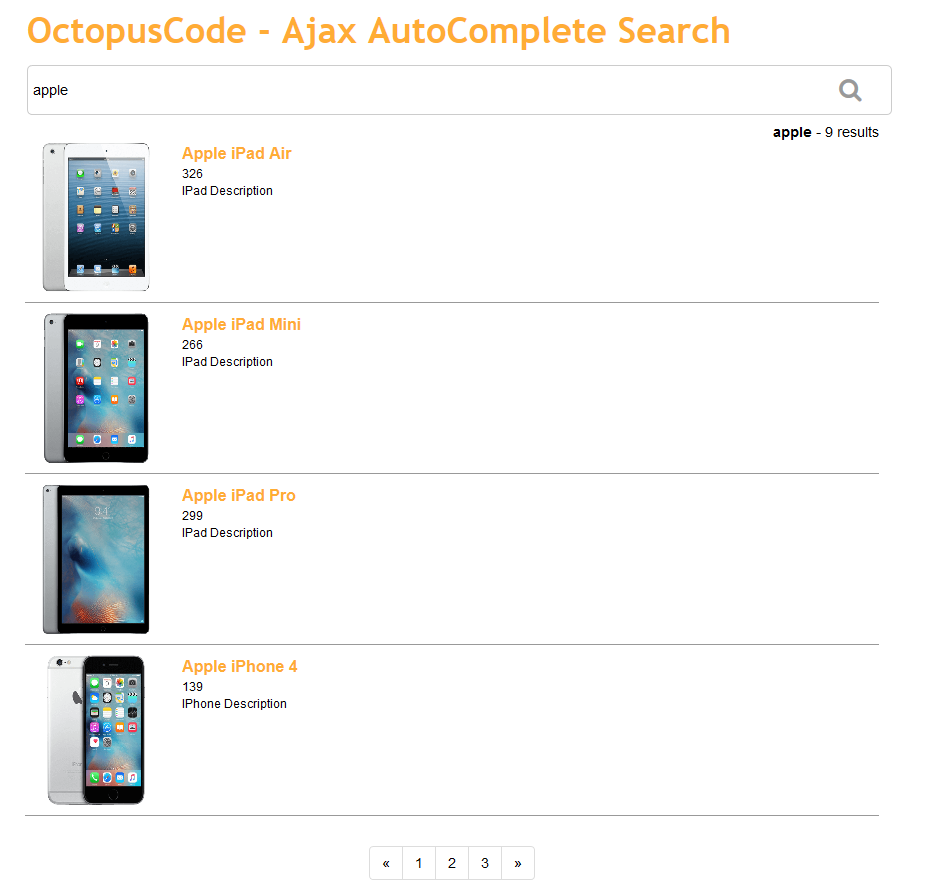Screen dimensions: 928x891
Task: Go to previous page with « arrow
Action: 386,863
